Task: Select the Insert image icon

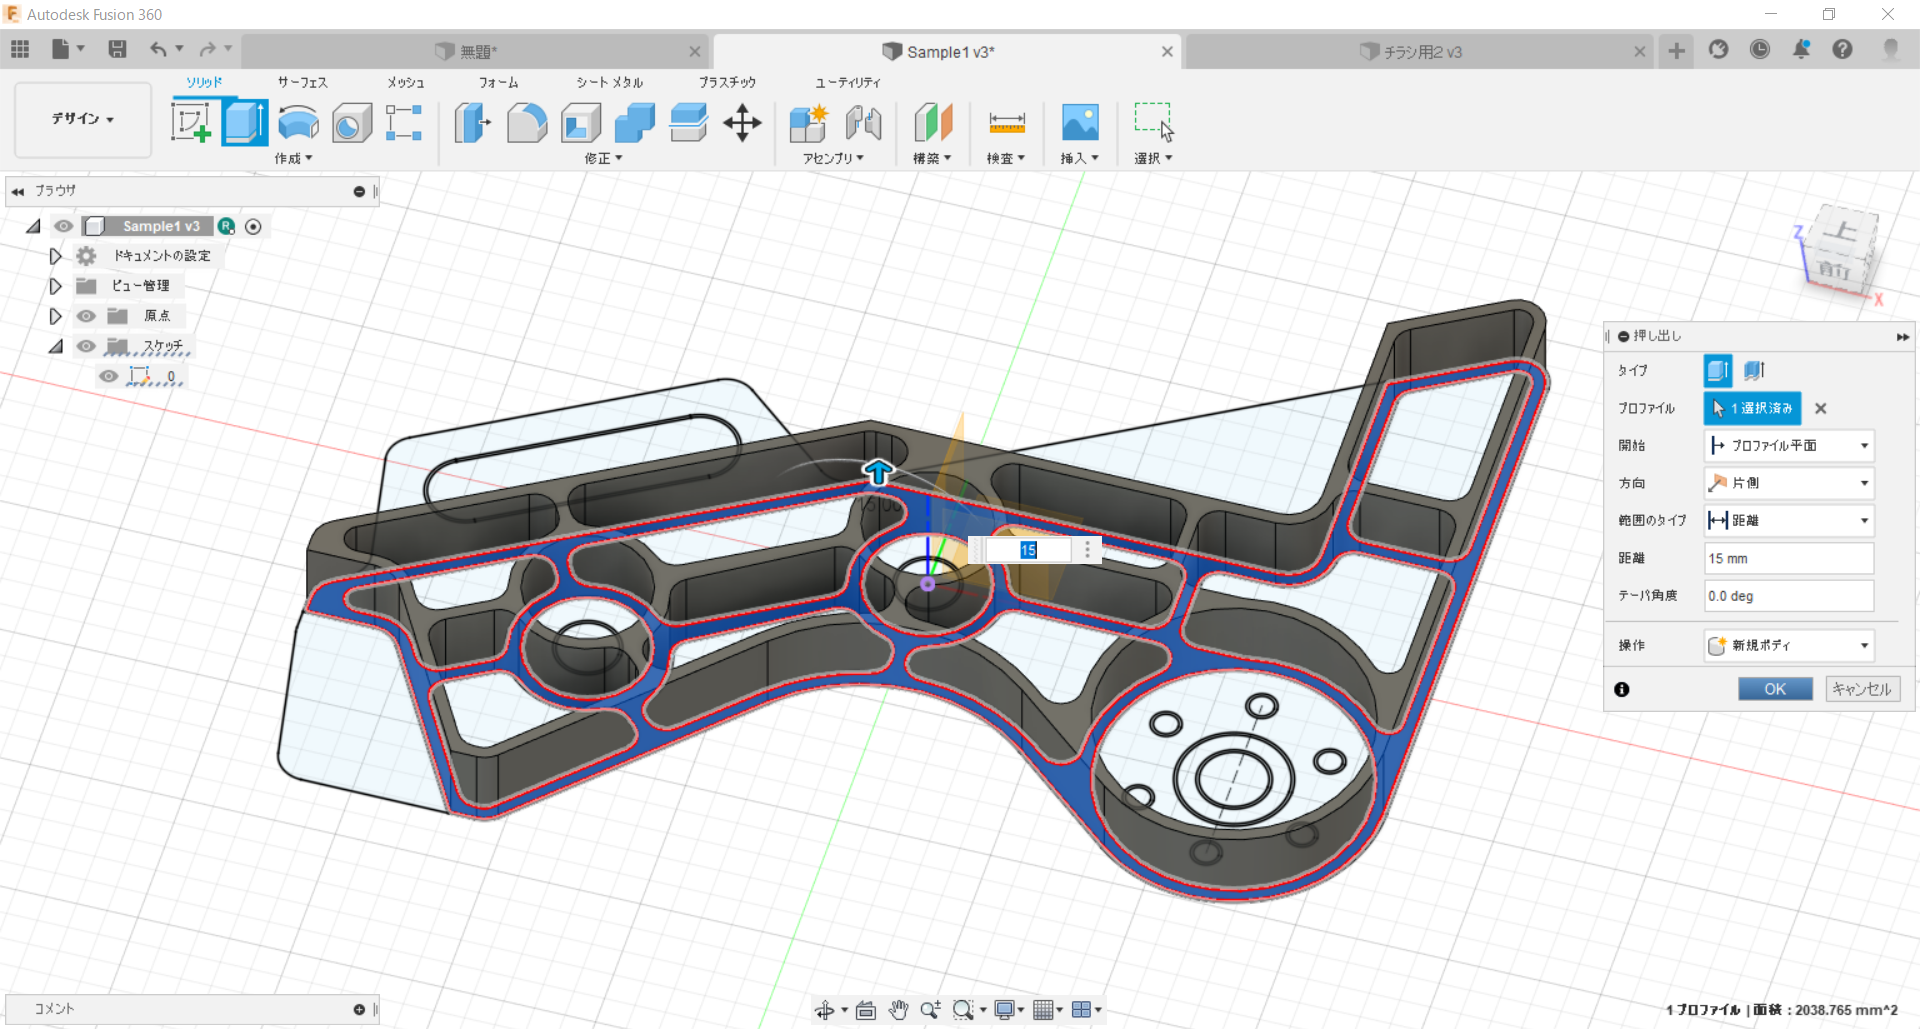Action: pos(1080,123)
